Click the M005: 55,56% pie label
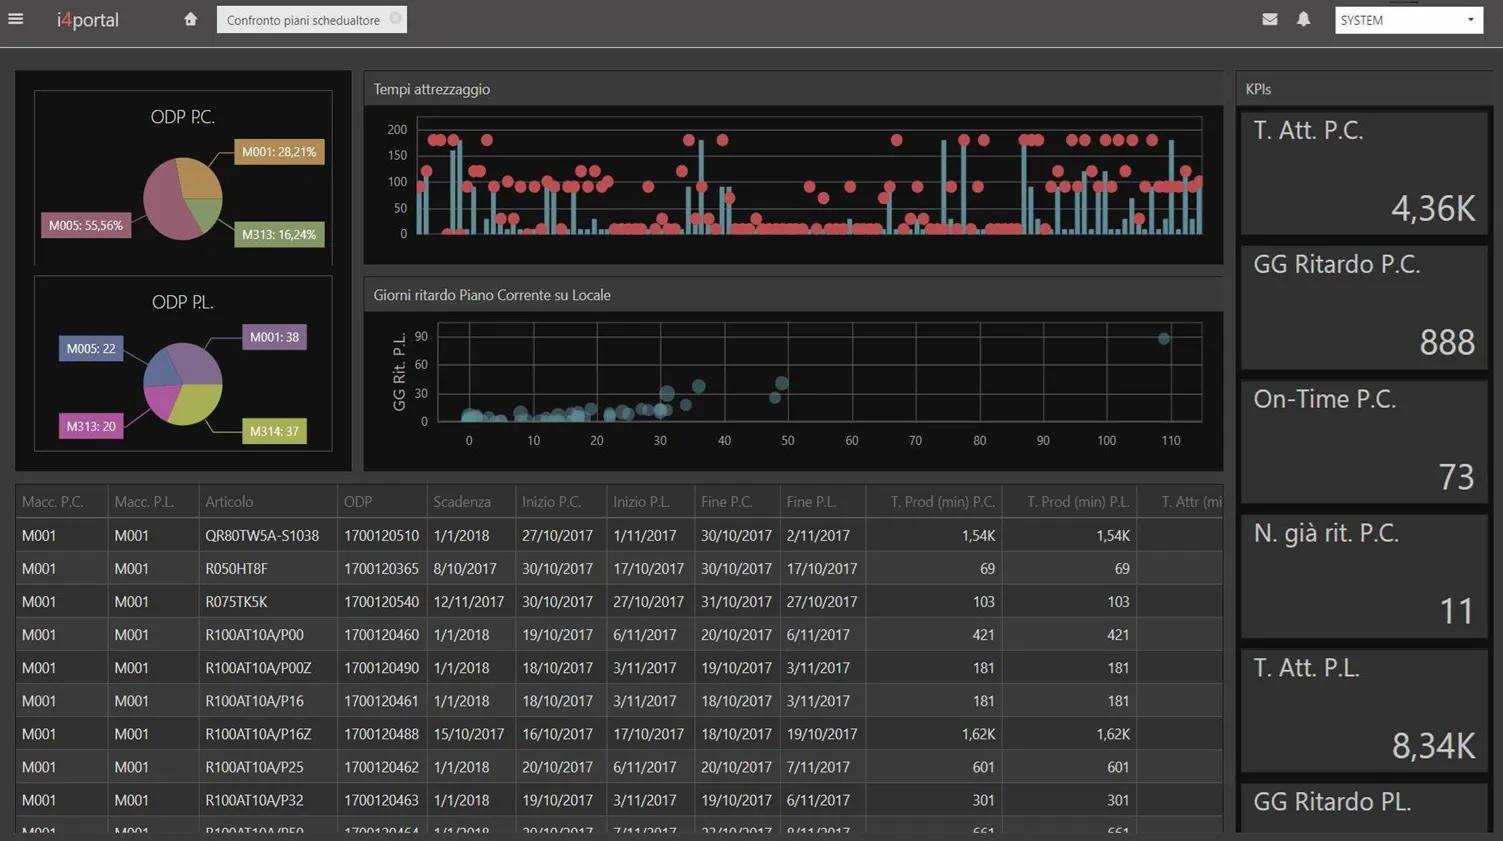 (86, 225)
